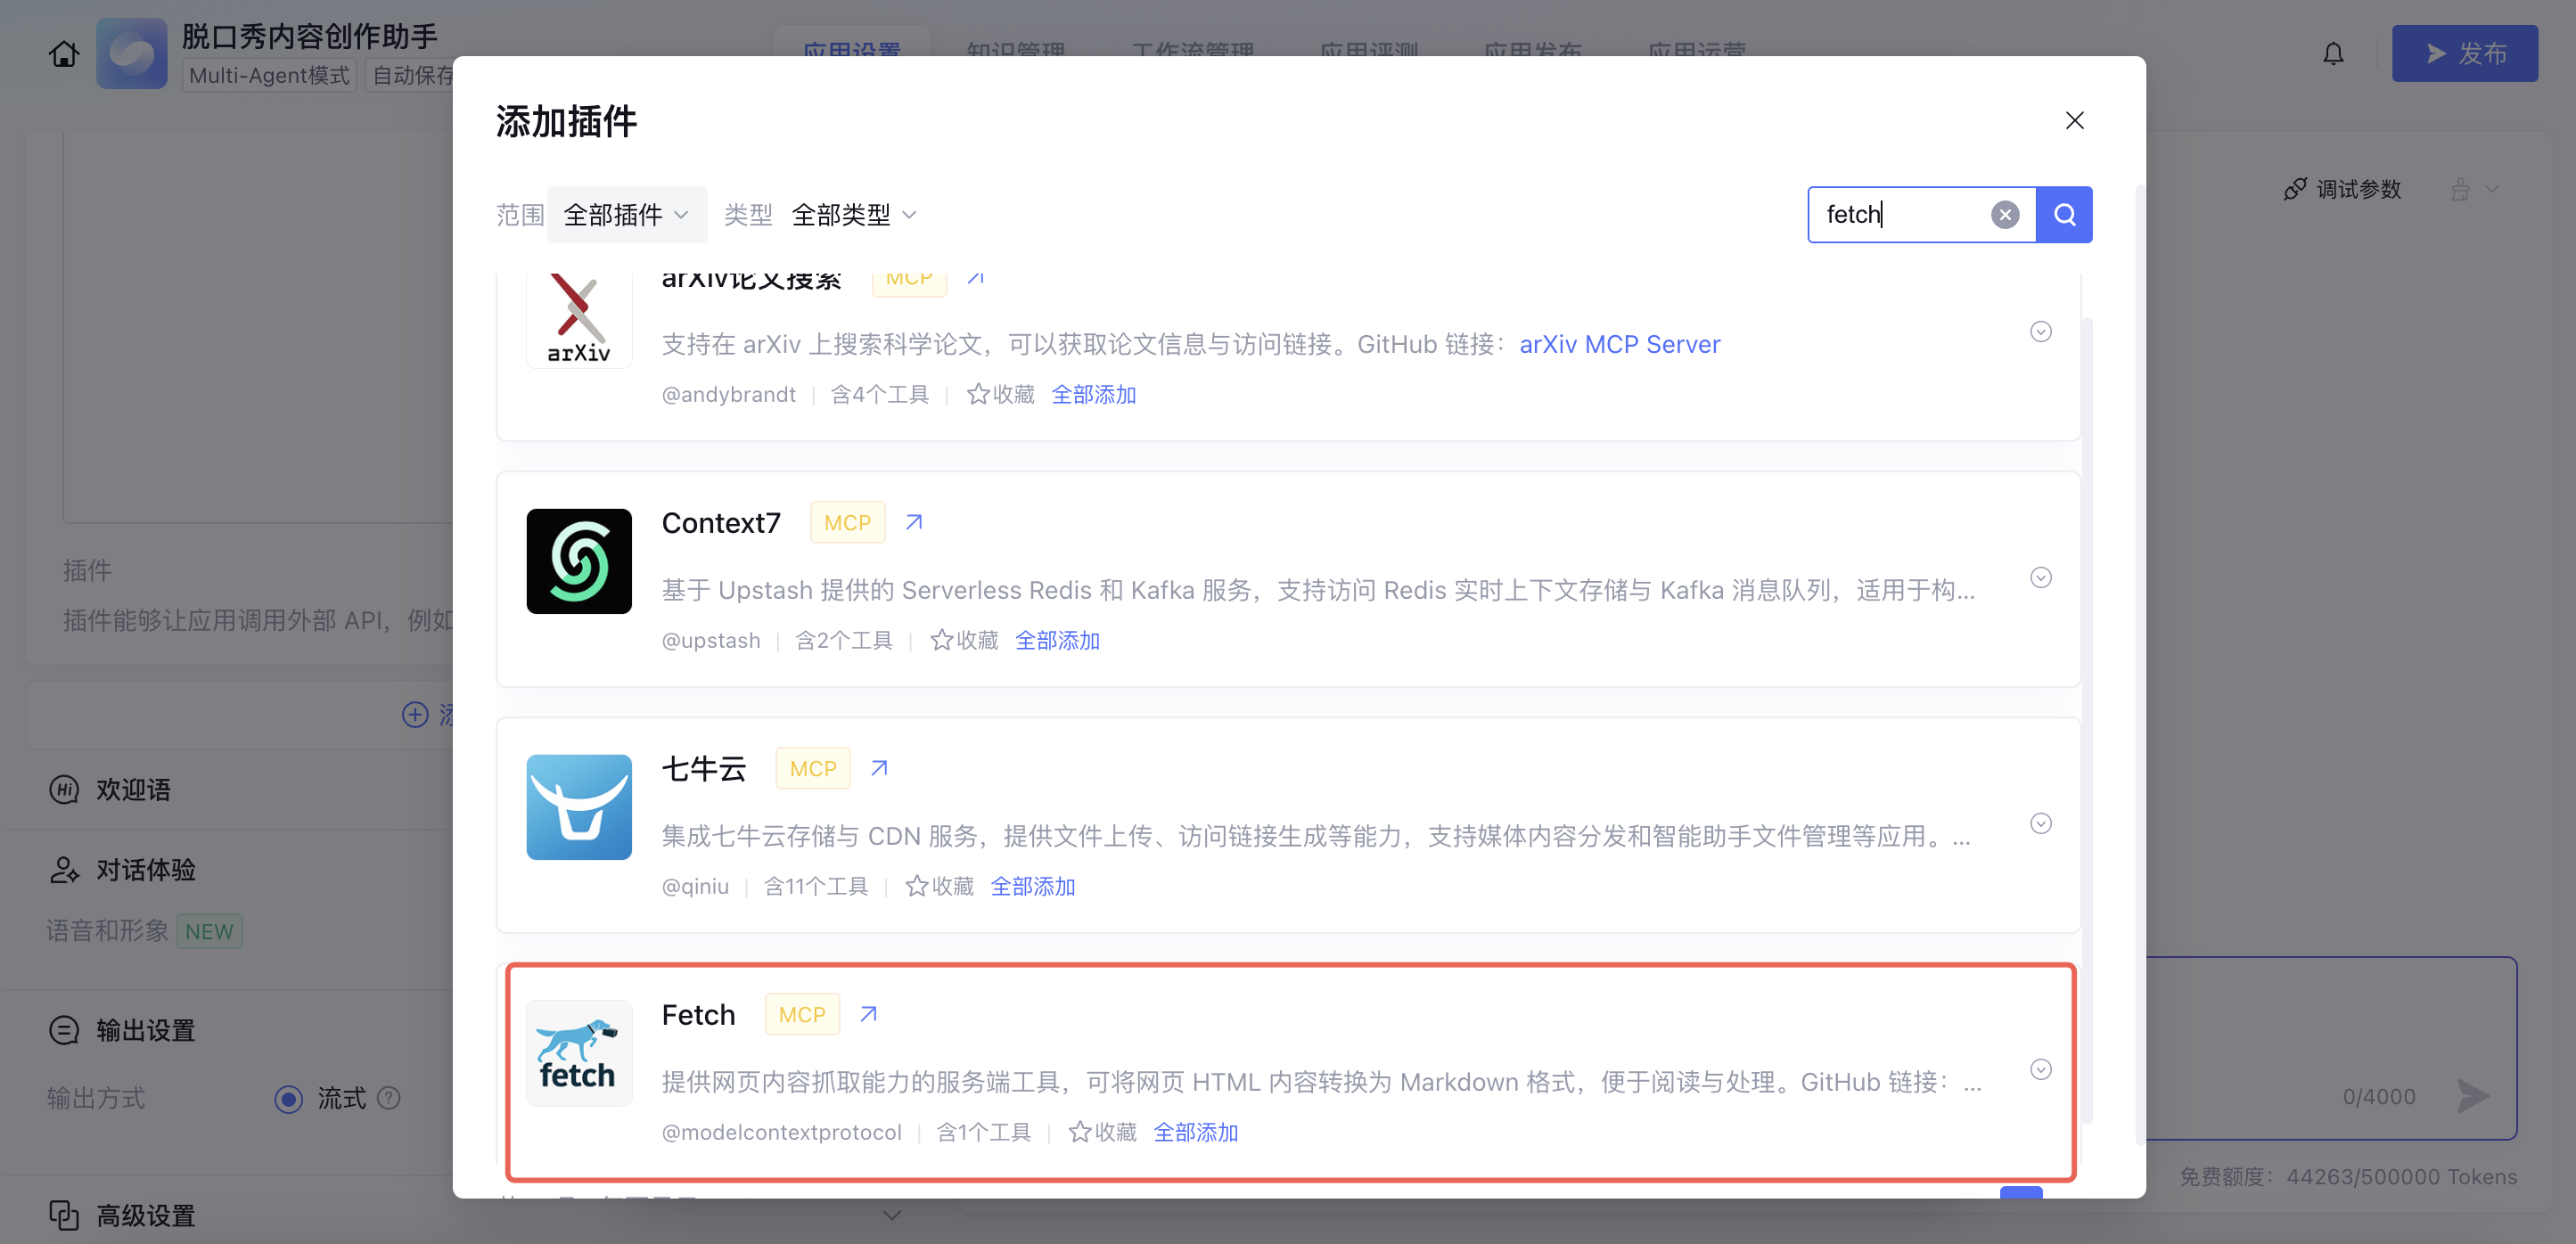The height and width of the screenshot is (1244, 2576).
Task: Open the arXiv MCP Server link
Action: [1619, 344]
